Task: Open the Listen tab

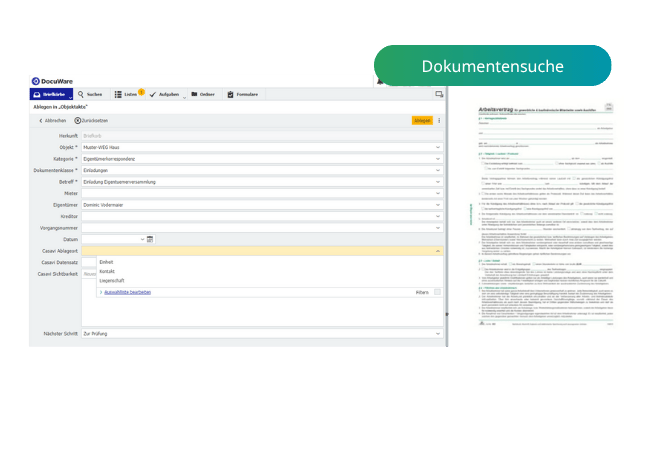Action: (x=127, y=94)
